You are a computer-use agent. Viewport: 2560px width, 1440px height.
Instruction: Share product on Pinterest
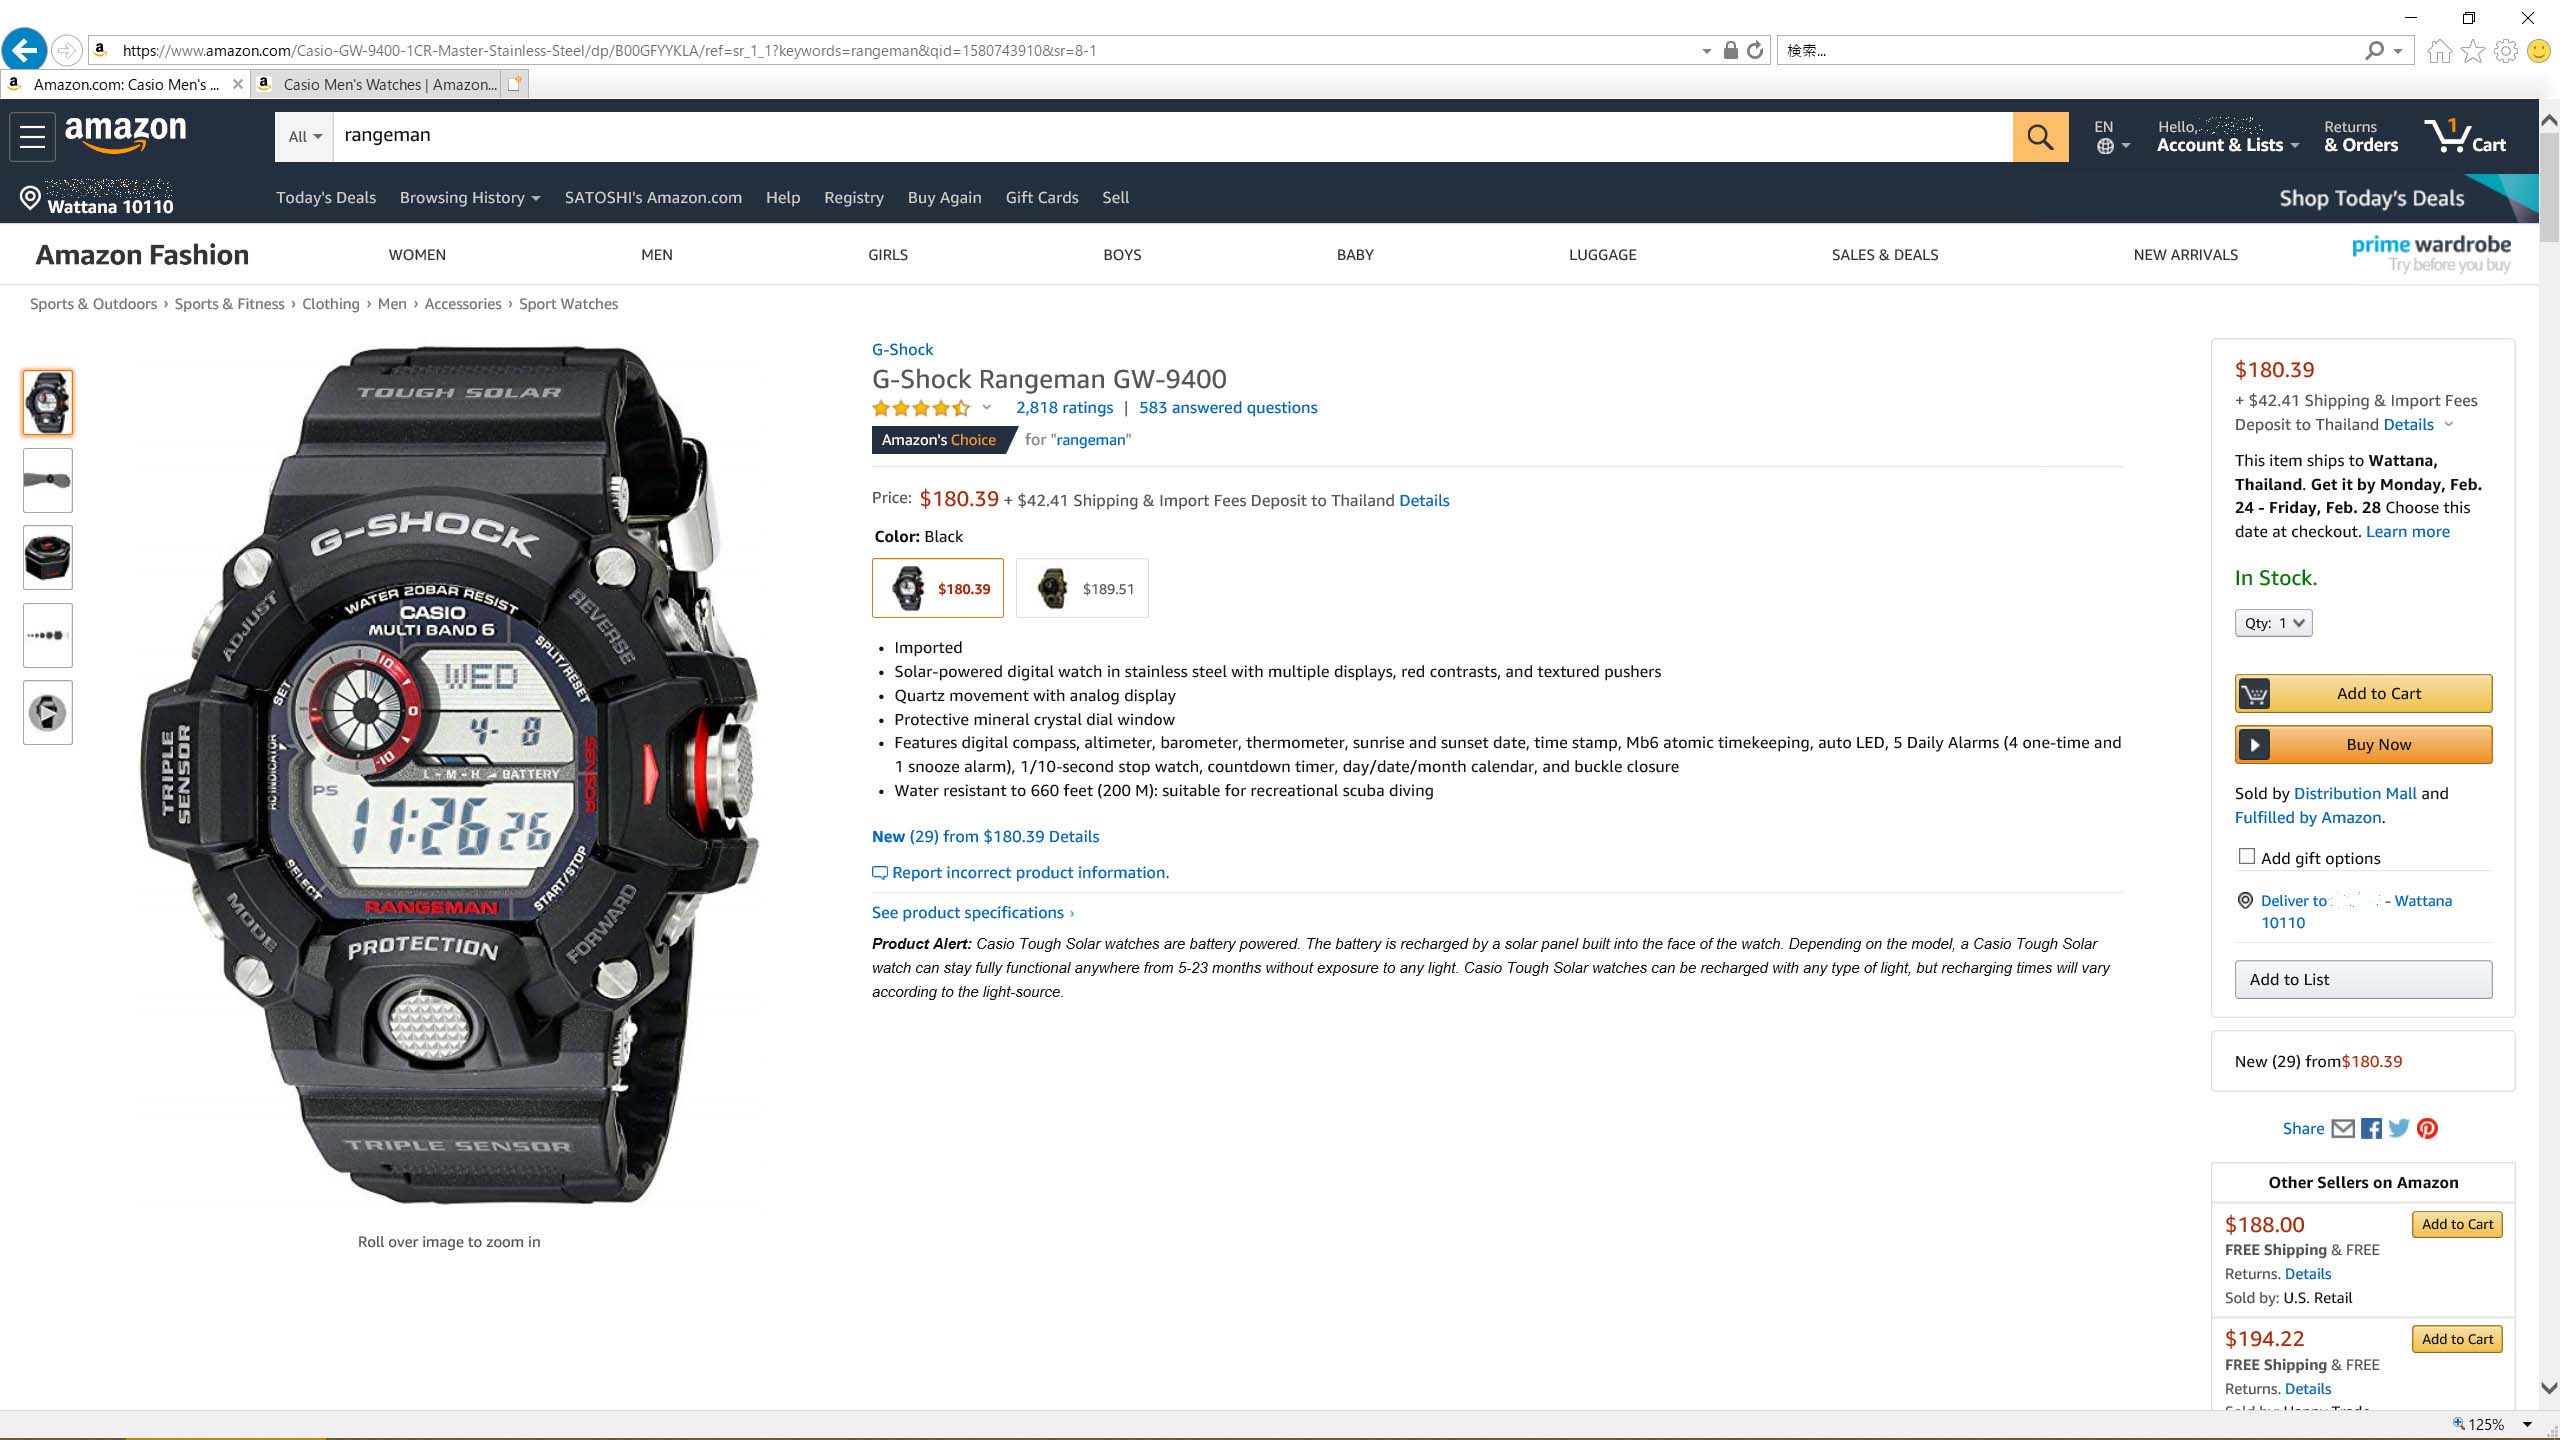coord(2427,1129)
